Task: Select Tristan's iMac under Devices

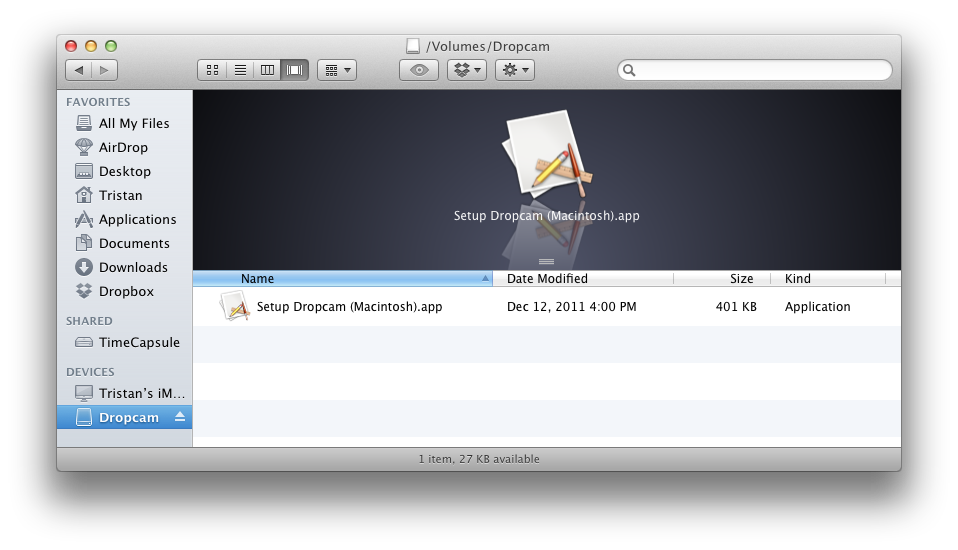Action: (125, 393)
